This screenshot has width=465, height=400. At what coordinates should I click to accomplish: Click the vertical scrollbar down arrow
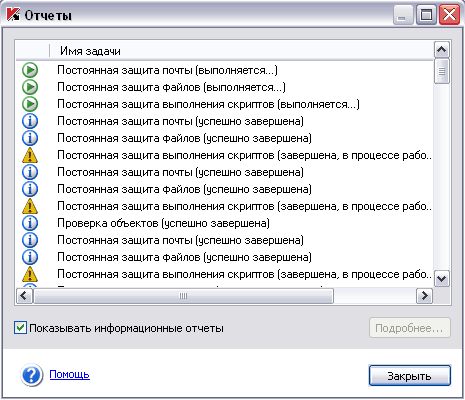click(x=442, y=278)
